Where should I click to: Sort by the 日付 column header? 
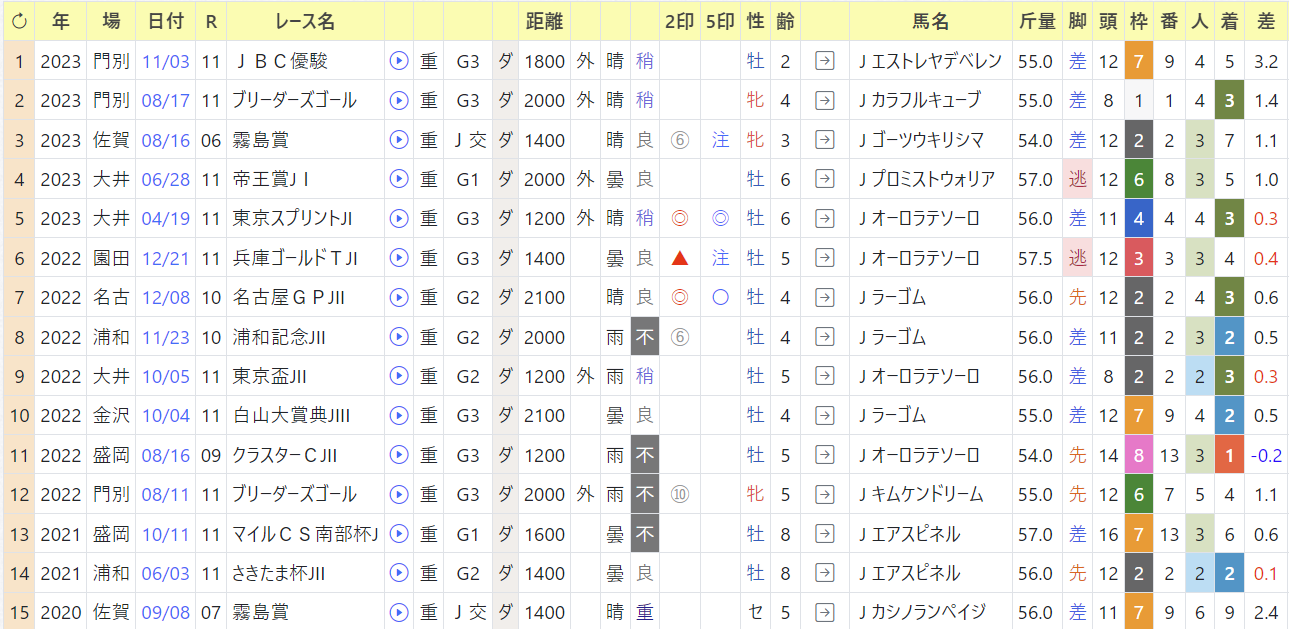(x=165, y=21)
